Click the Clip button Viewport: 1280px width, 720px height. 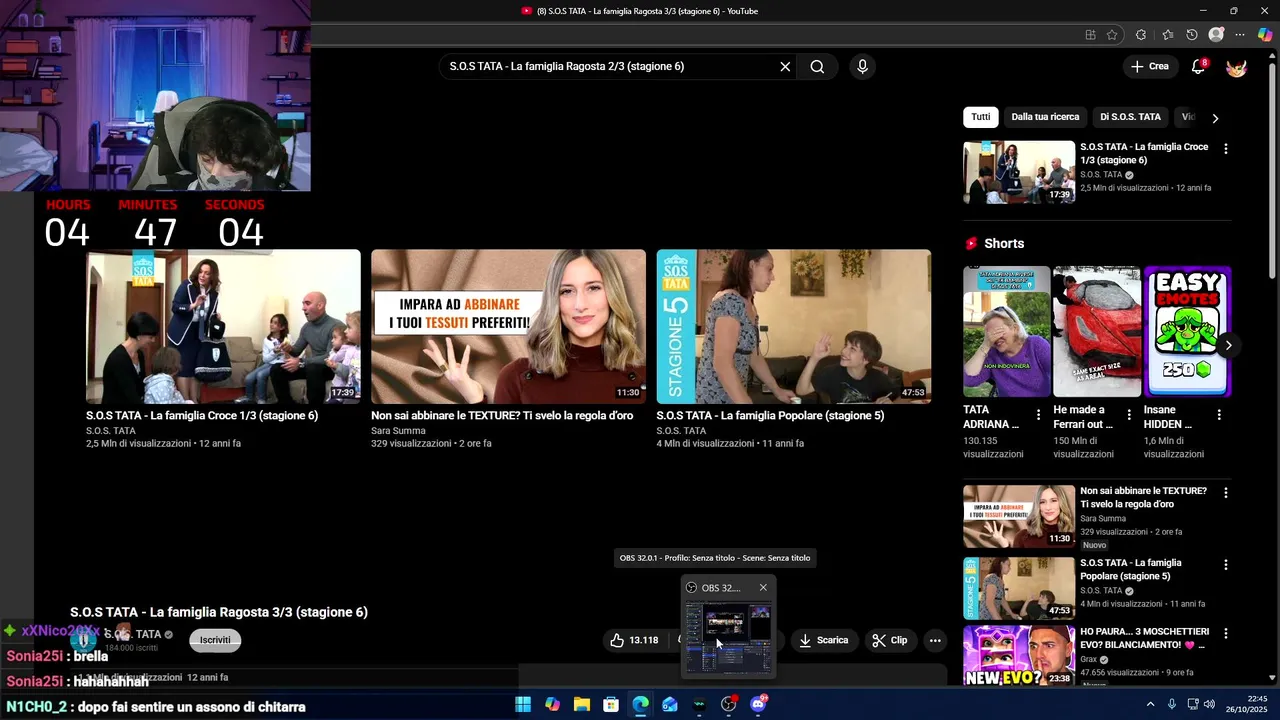point(890,640)
